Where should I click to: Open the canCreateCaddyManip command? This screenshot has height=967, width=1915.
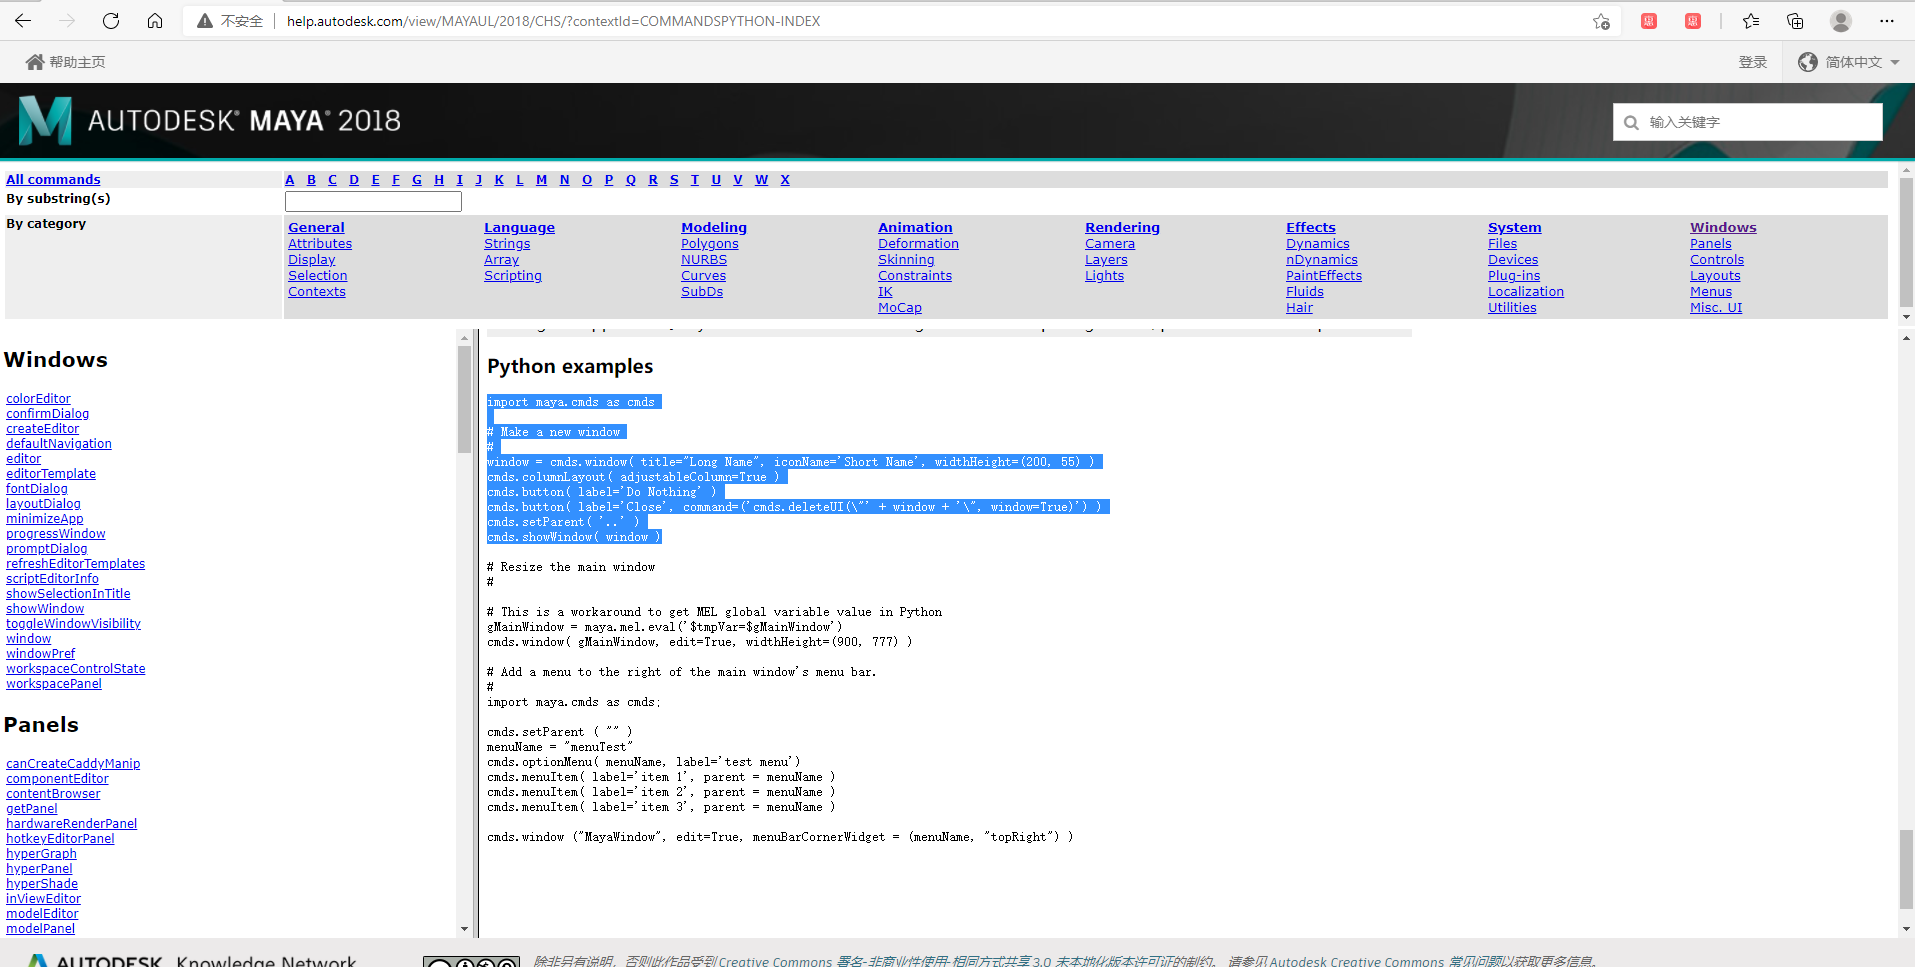(73, 764)
